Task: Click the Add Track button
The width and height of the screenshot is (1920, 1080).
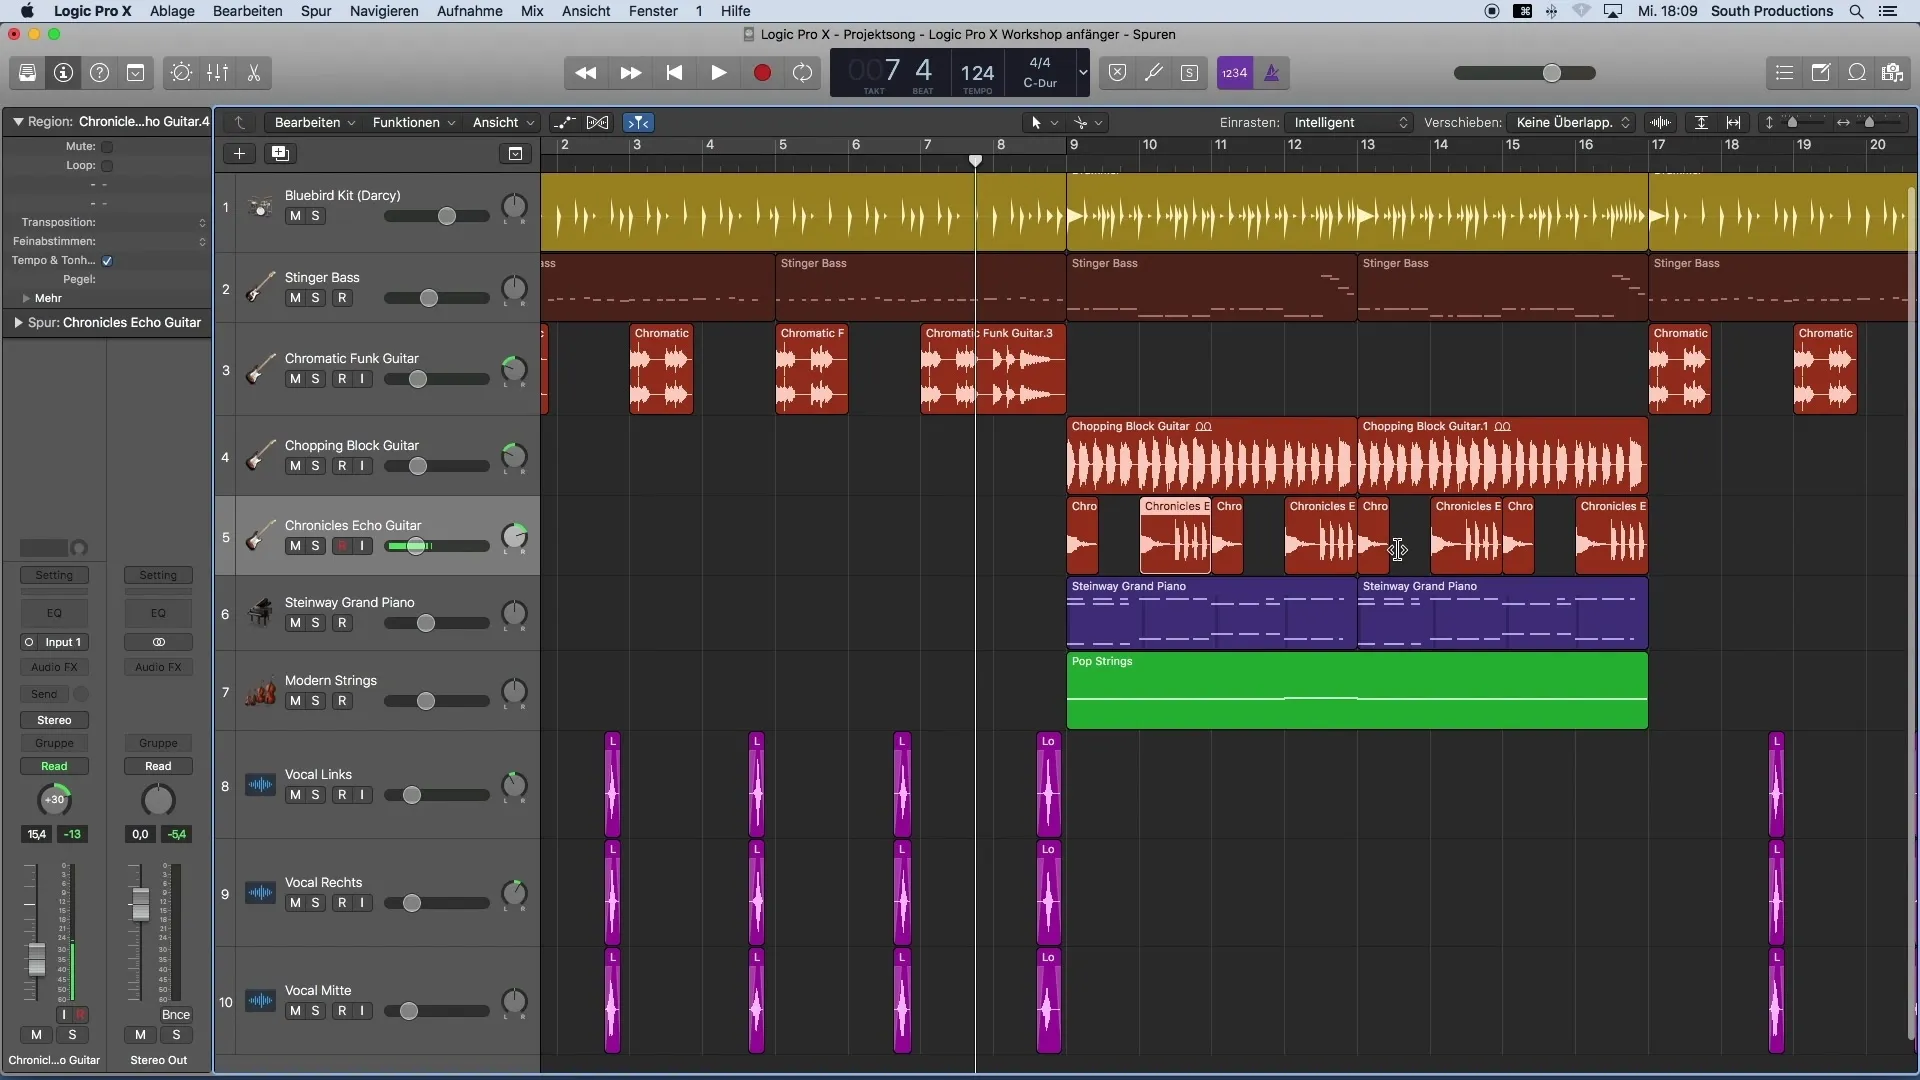Action: (x=239, y=153)
